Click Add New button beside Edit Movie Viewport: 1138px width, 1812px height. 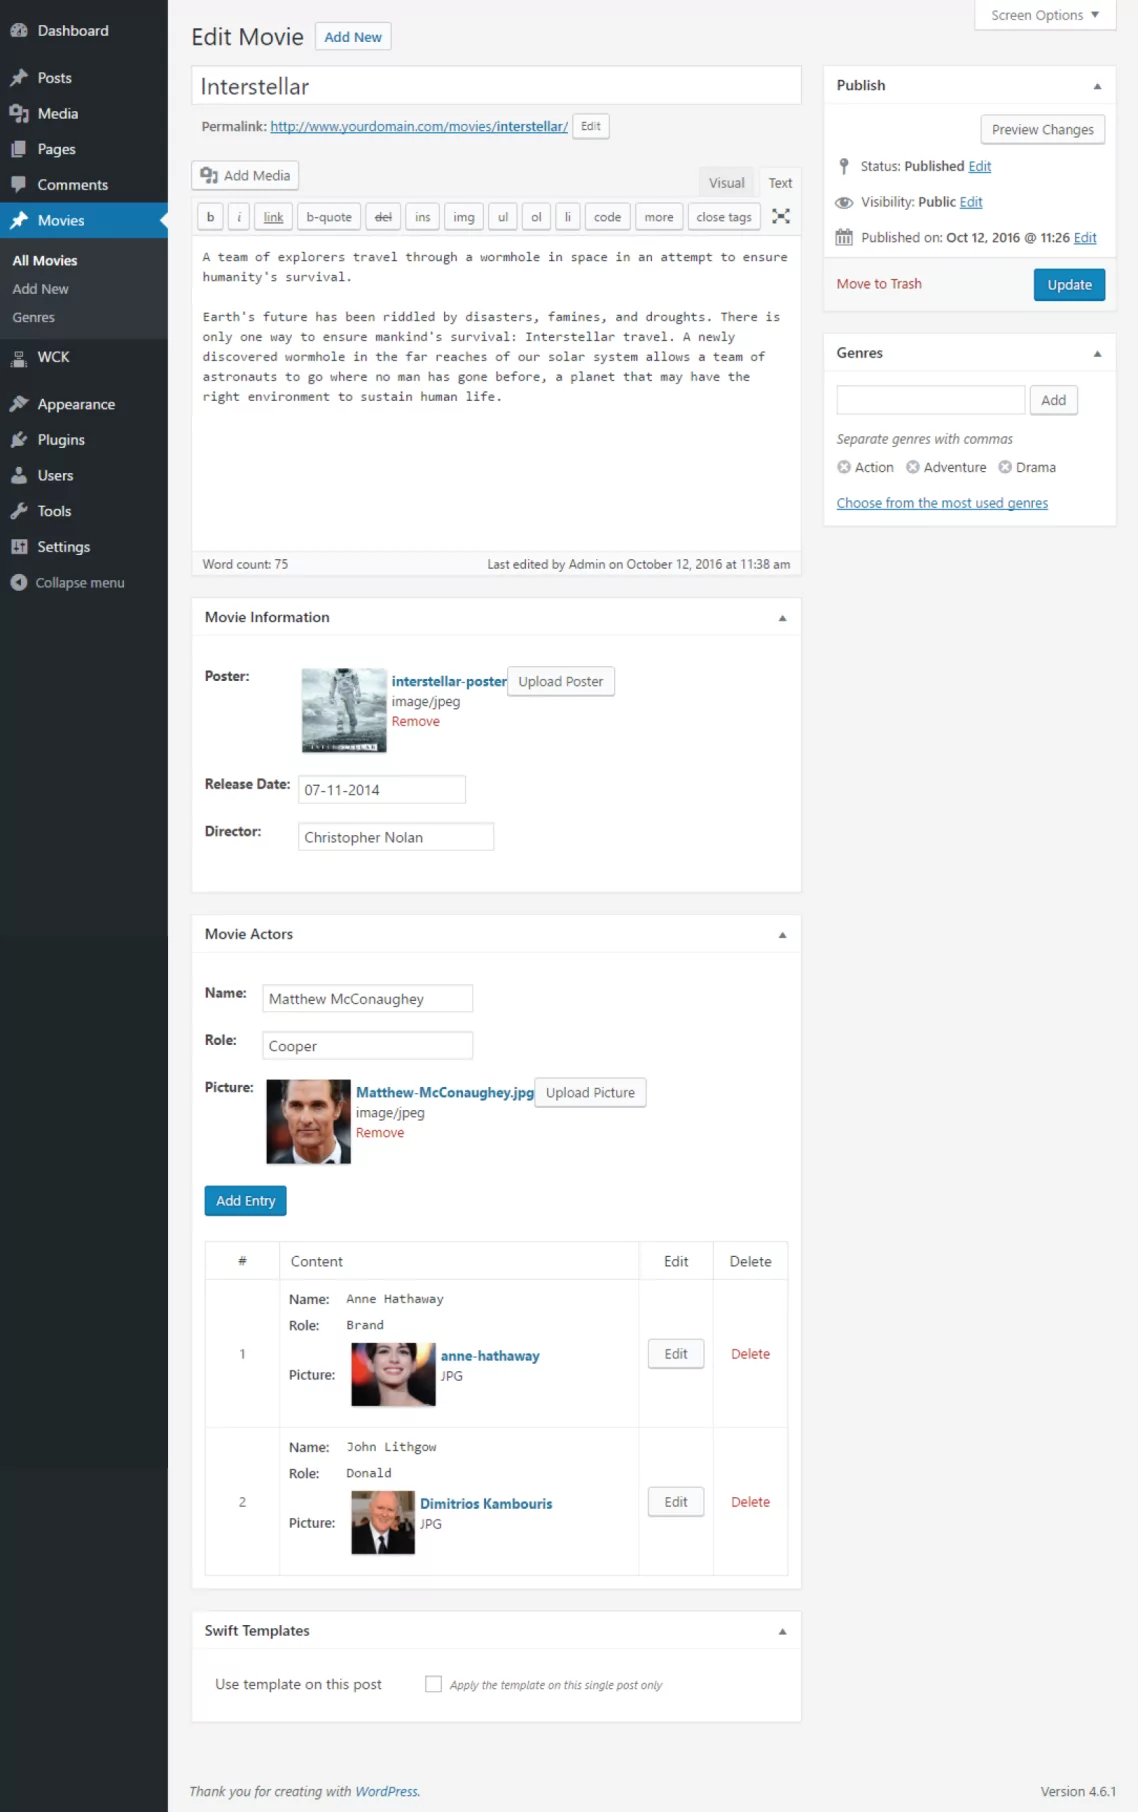pos(353,37)
